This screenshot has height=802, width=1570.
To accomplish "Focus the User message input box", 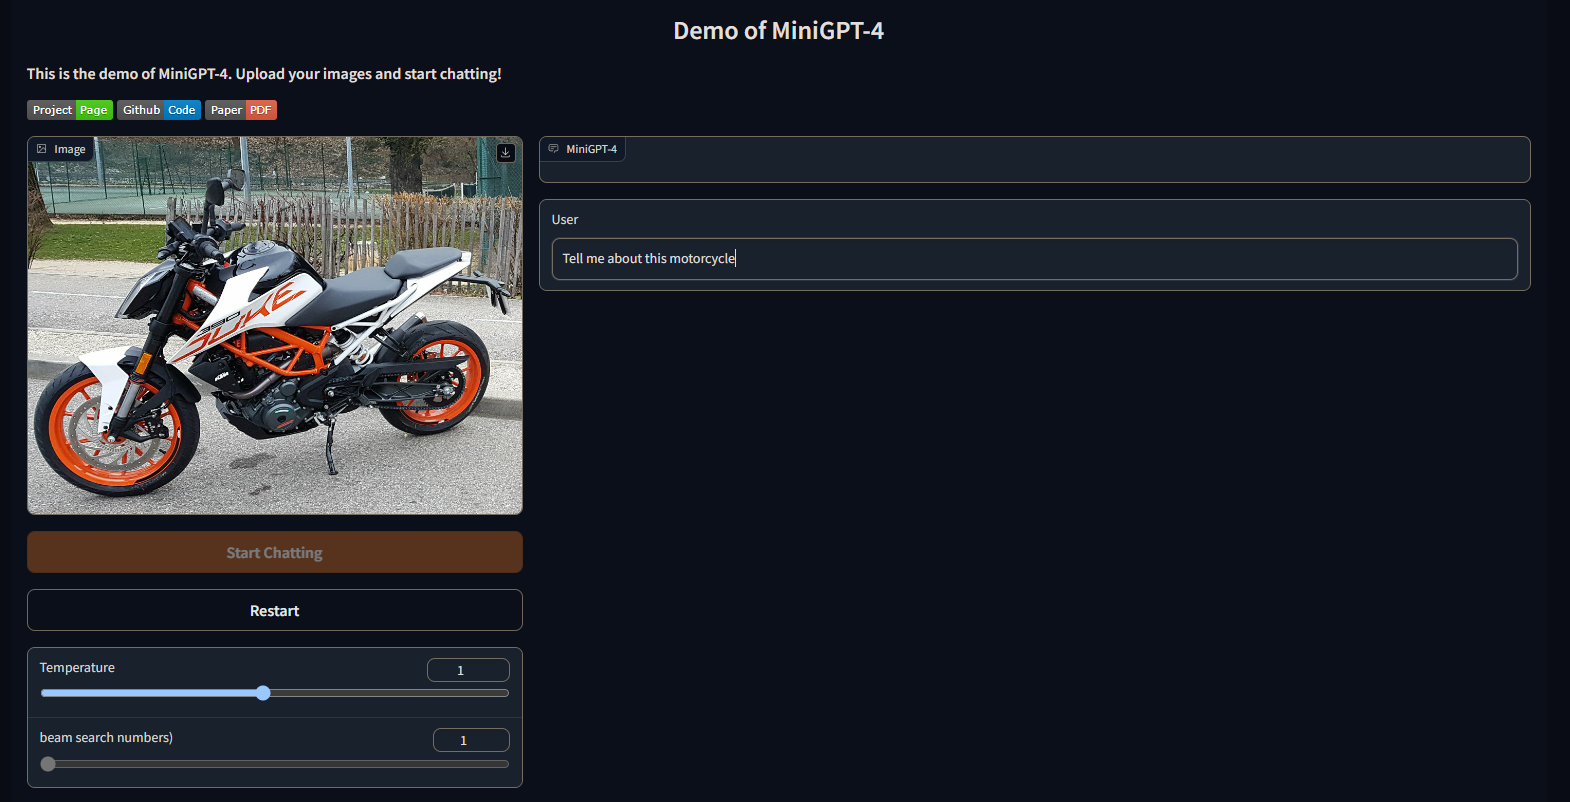I will [x=1035, y=259].
